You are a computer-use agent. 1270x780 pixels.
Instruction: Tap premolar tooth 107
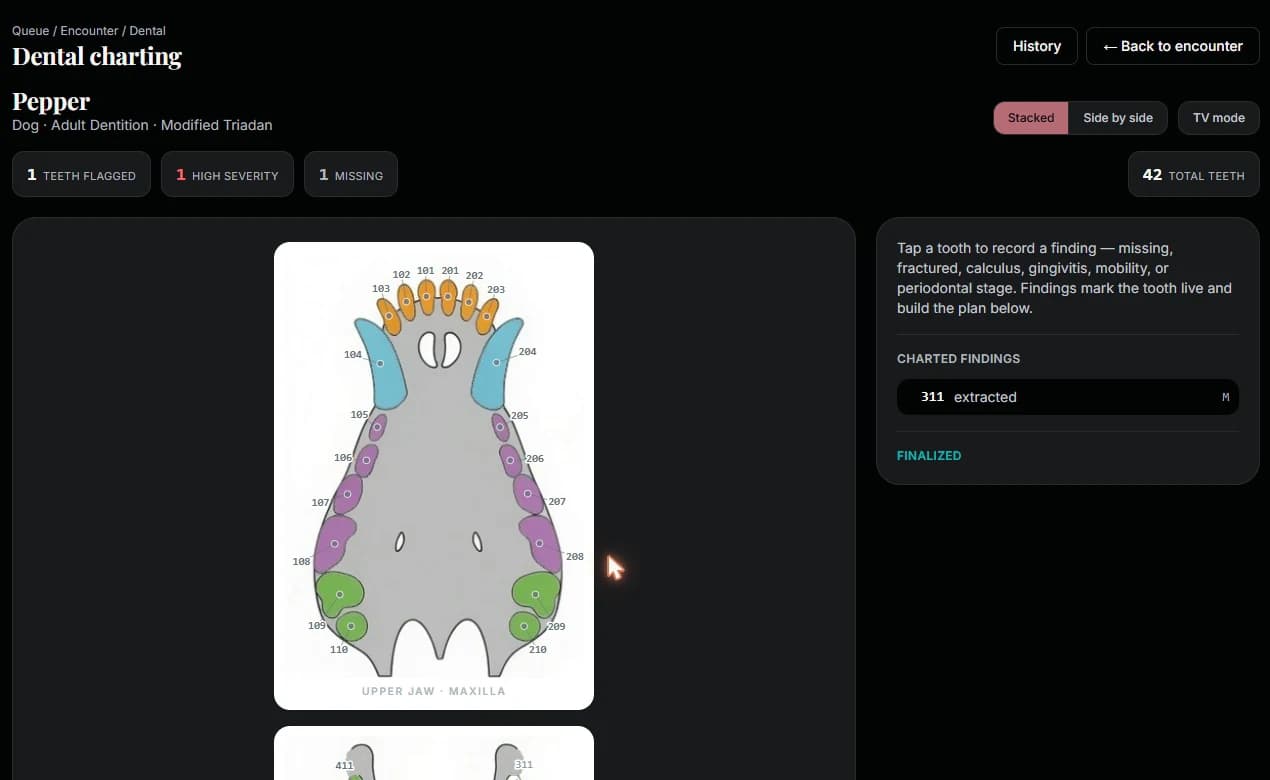click(347, 494)
